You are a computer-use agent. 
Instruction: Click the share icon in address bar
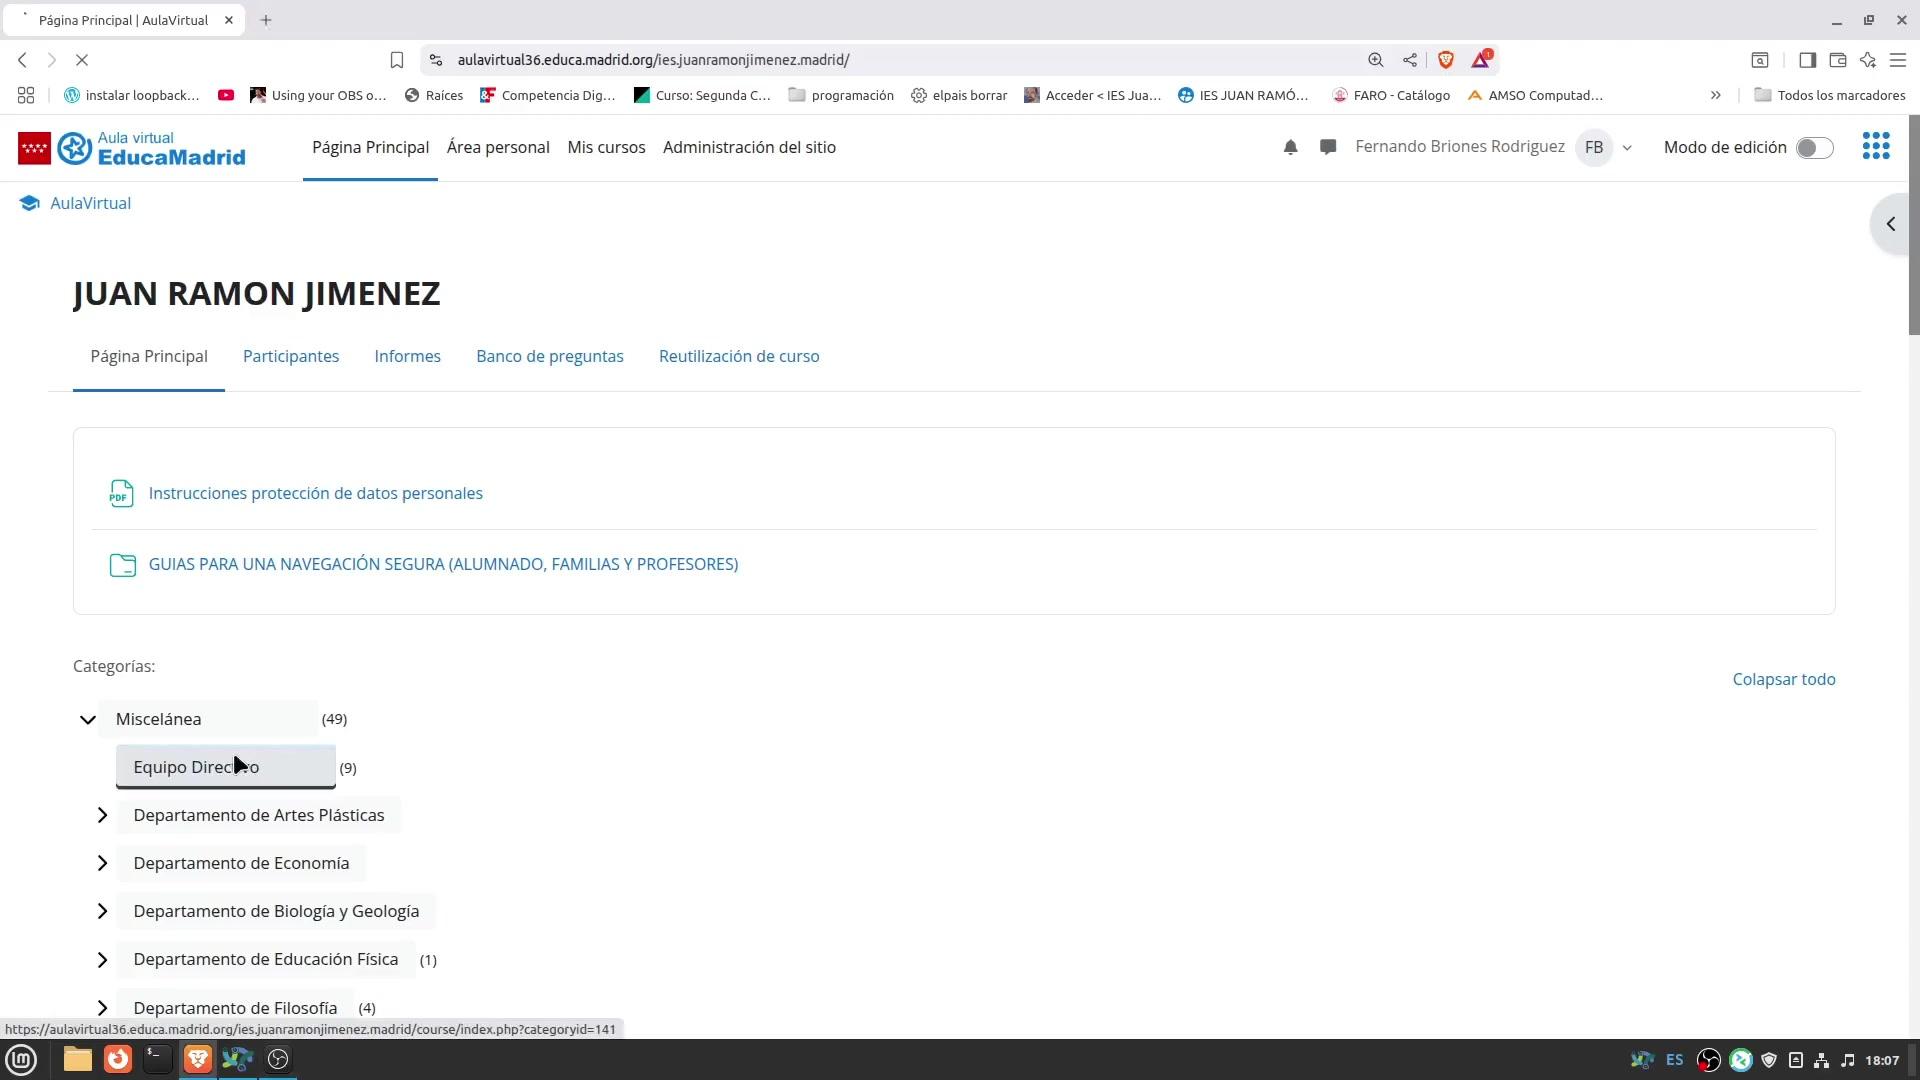1409,60
